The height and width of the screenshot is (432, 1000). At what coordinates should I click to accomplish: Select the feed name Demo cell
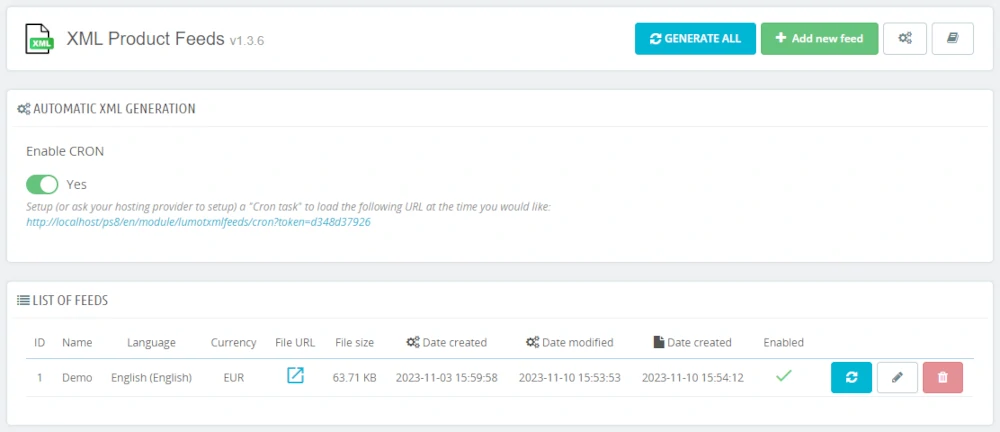(77, 378)
